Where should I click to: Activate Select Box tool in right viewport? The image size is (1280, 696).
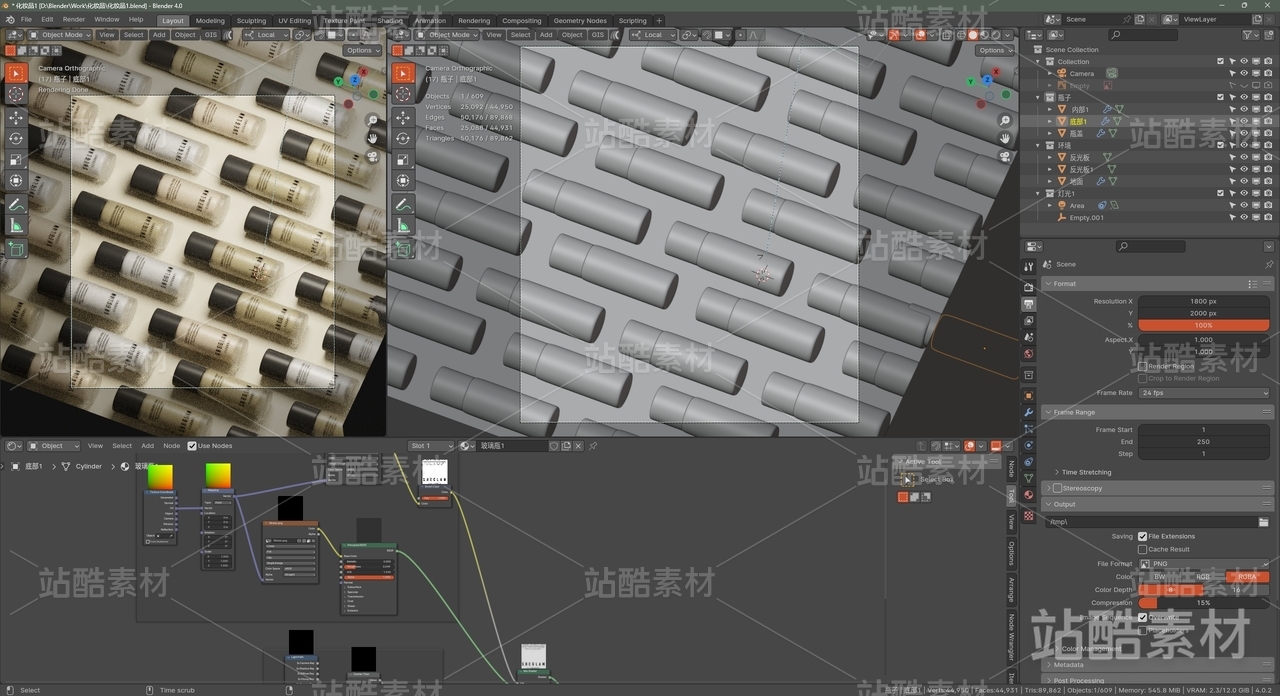(x=402, y=73)
